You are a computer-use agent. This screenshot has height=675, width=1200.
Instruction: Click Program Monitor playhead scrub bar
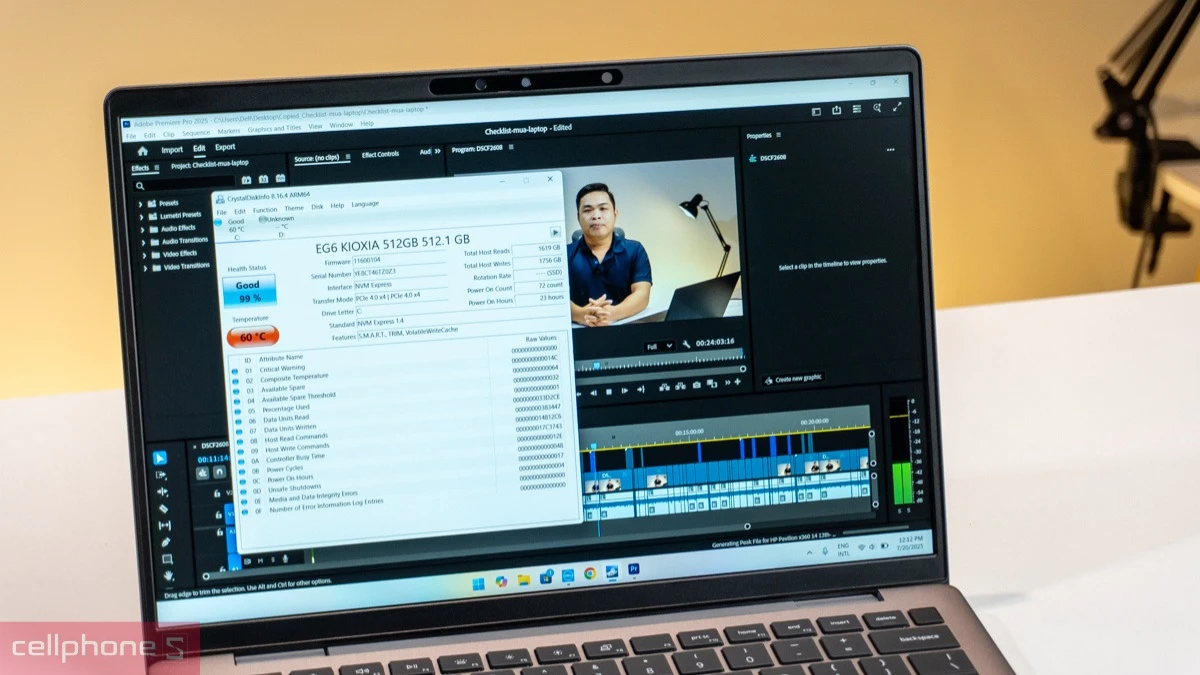coord(659,363)
